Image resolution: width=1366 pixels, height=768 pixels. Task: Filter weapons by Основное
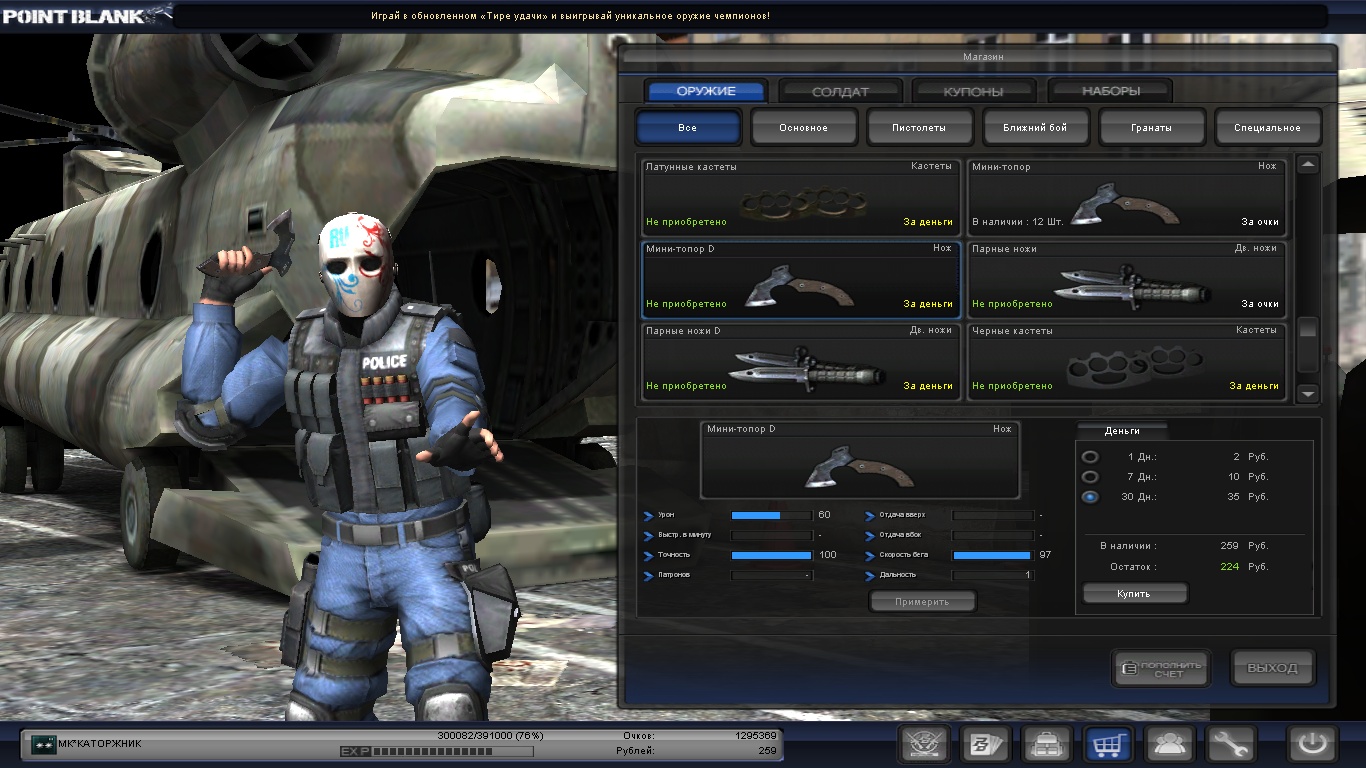point(804,128)
